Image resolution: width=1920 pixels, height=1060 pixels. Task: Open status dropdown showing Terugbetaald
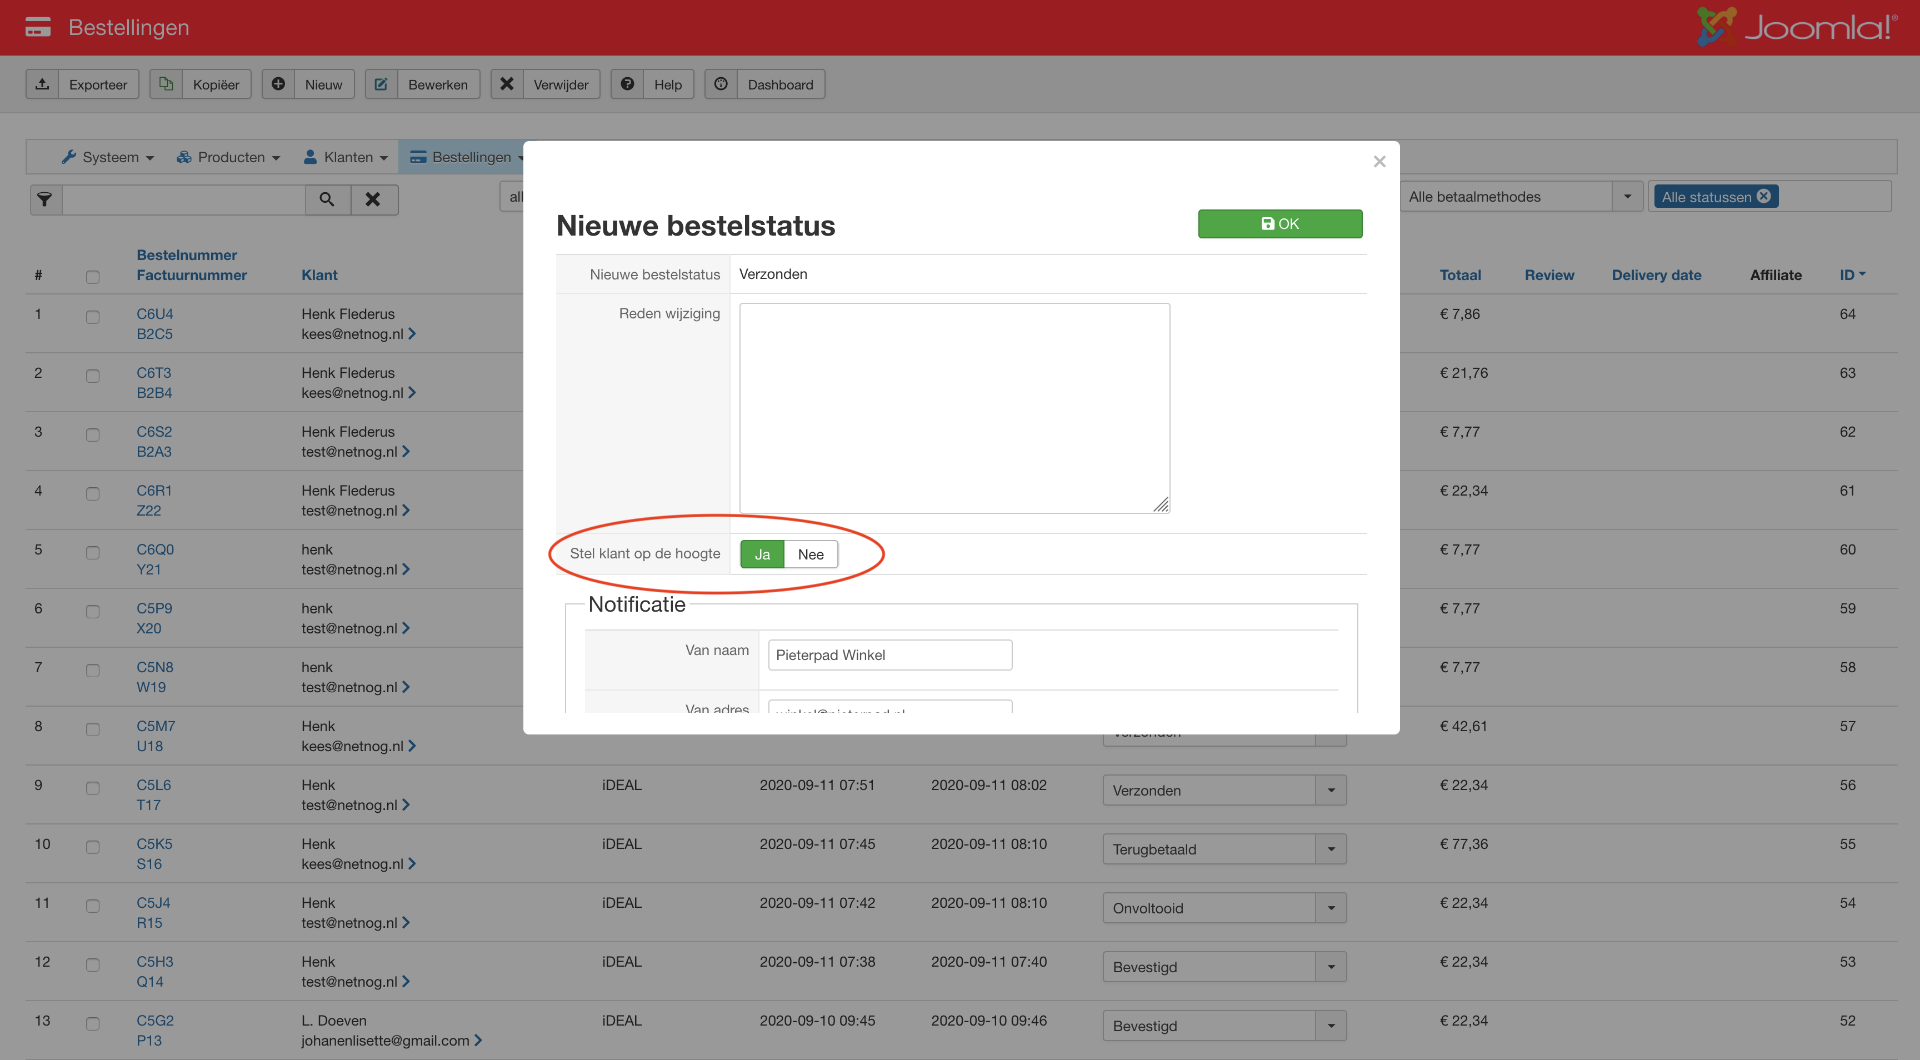pos(1225,849)
